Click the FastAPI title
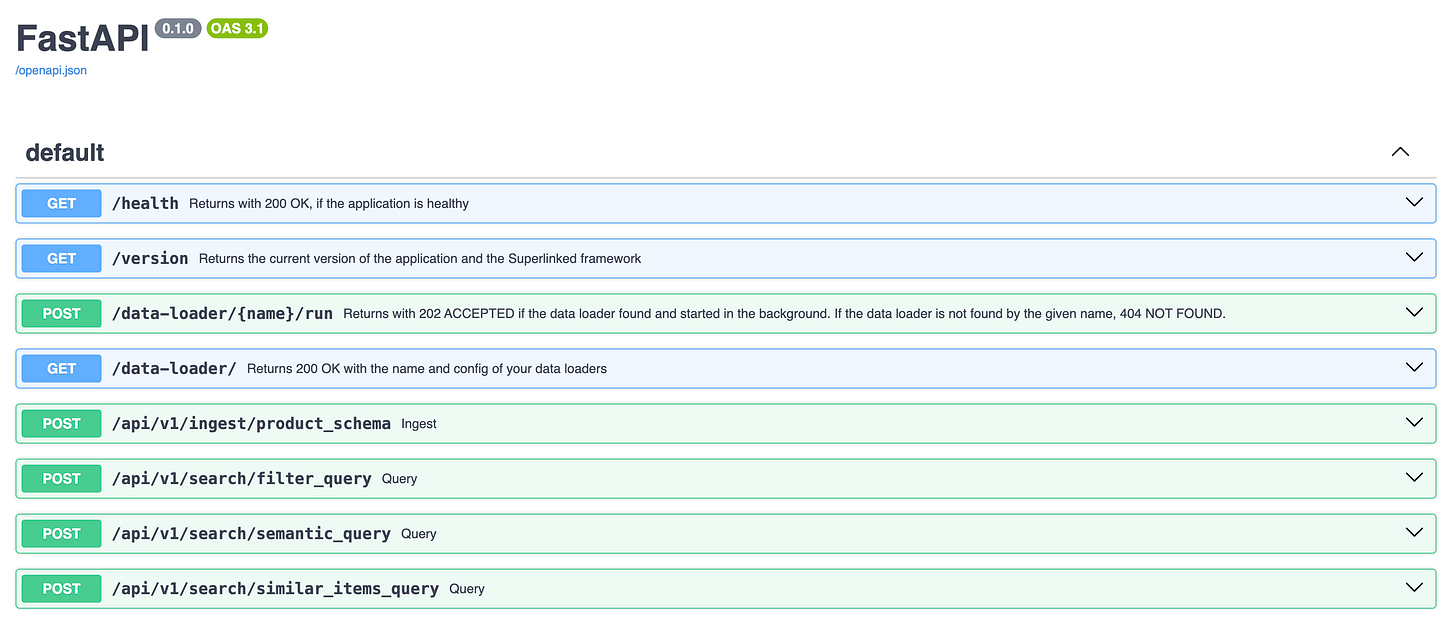 [82, 38]
